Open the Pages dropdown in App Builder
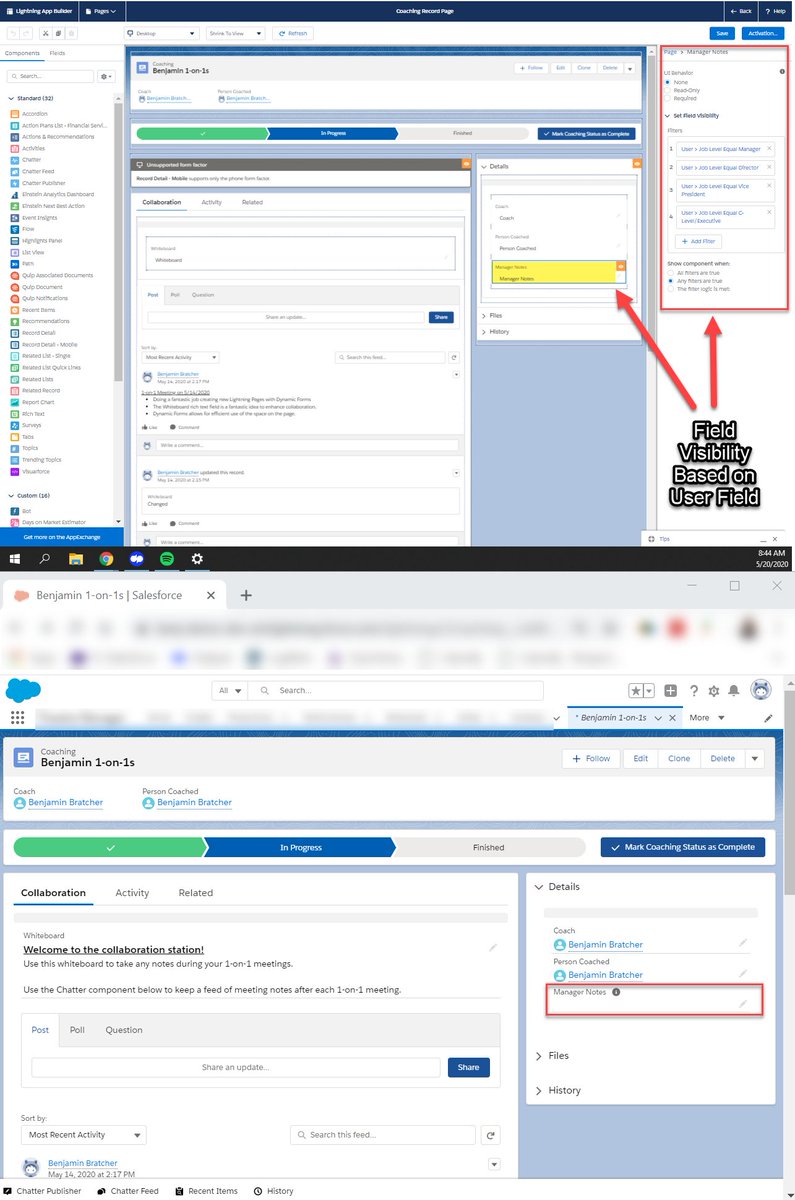The image size is (795, 1200). tap(100, 11)
